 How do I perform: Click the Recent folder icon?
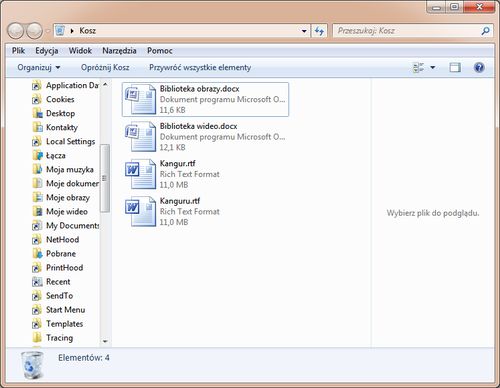coord(37,282)
